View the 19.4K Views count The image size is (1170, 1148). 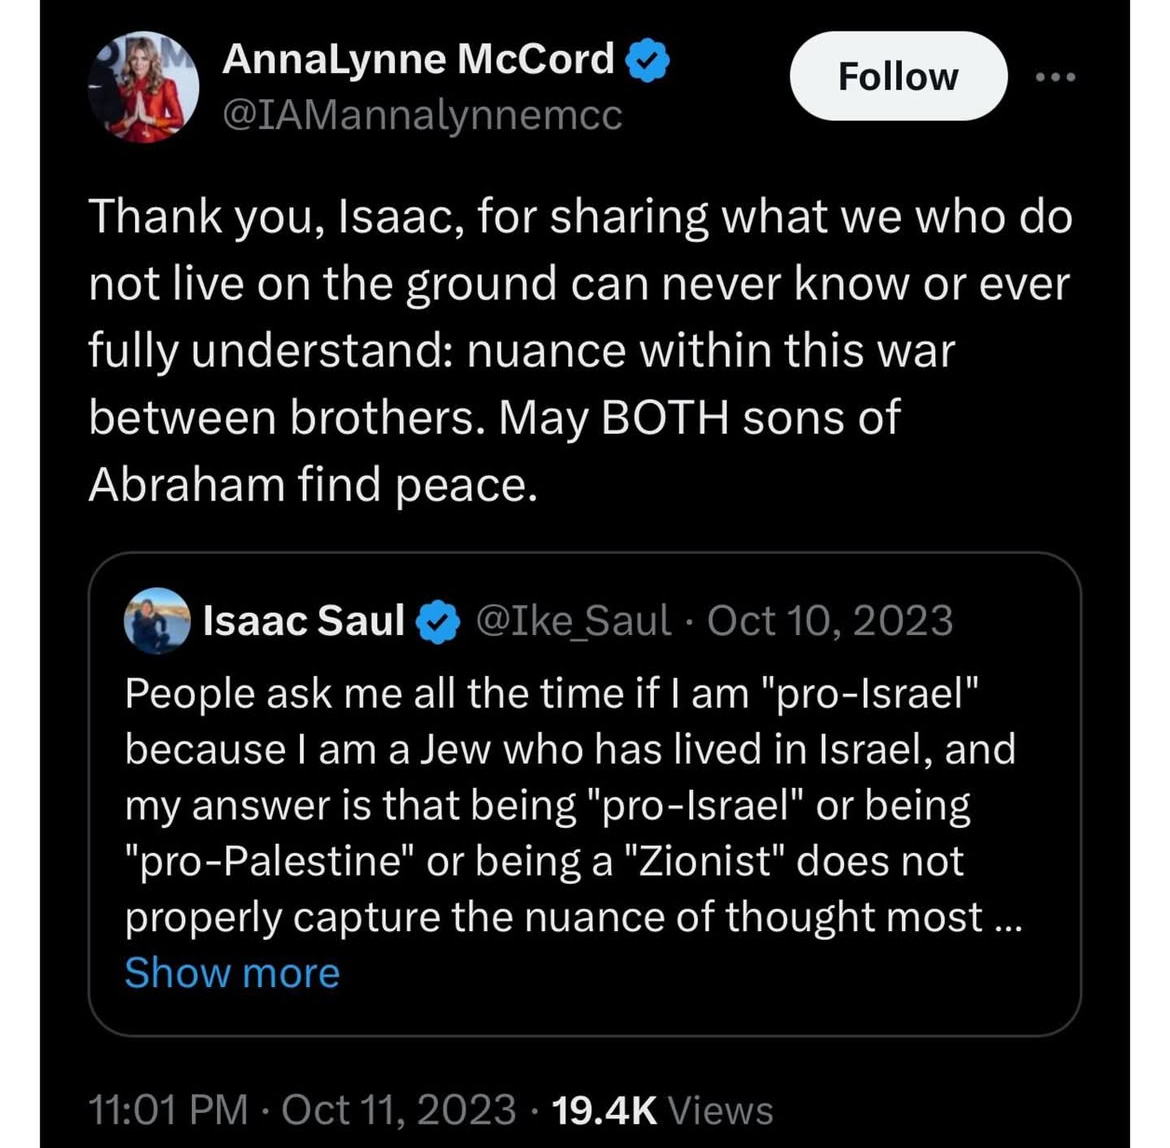(662, 1110)
